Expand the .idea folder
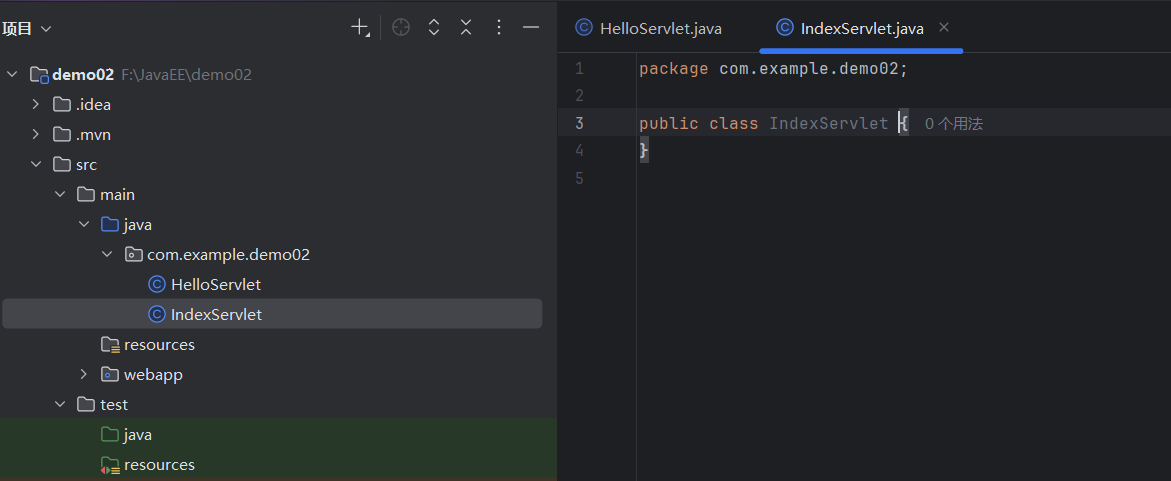 36,105
